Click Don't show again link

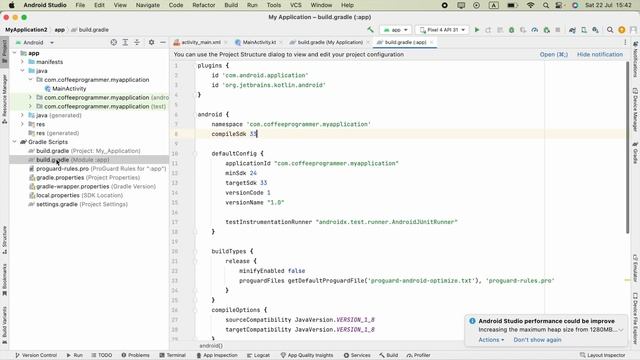537,340
